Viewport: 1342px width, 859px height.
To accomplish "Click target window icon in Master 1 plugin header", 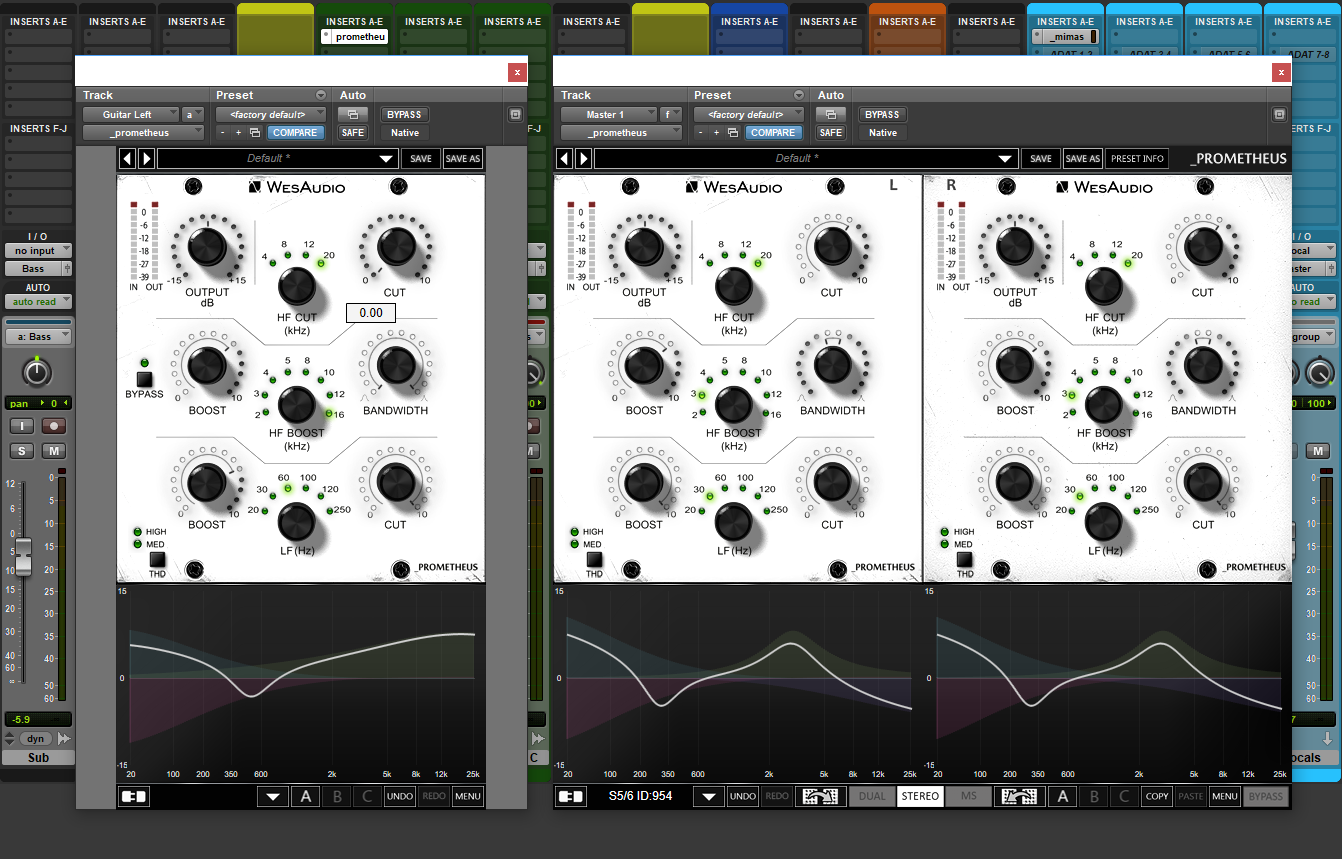I will pyautogui.click(x=1278, y=115).
